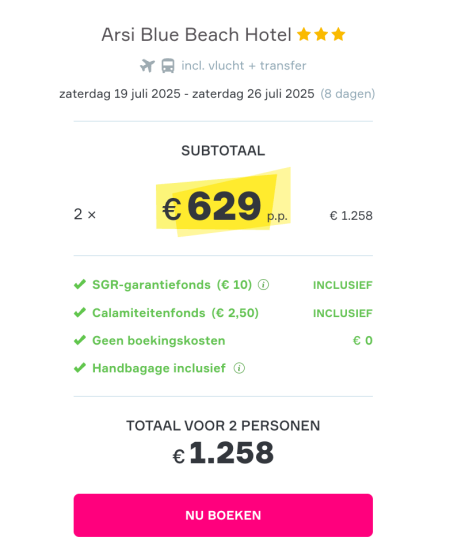
Task: Click the third gold star
Action: pos(338,35)
